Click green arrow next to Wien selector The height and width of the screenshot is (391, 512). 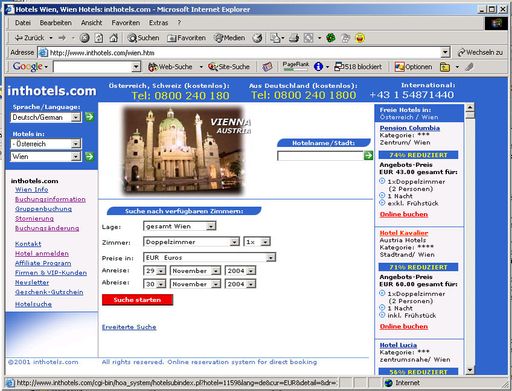(89, 156)
